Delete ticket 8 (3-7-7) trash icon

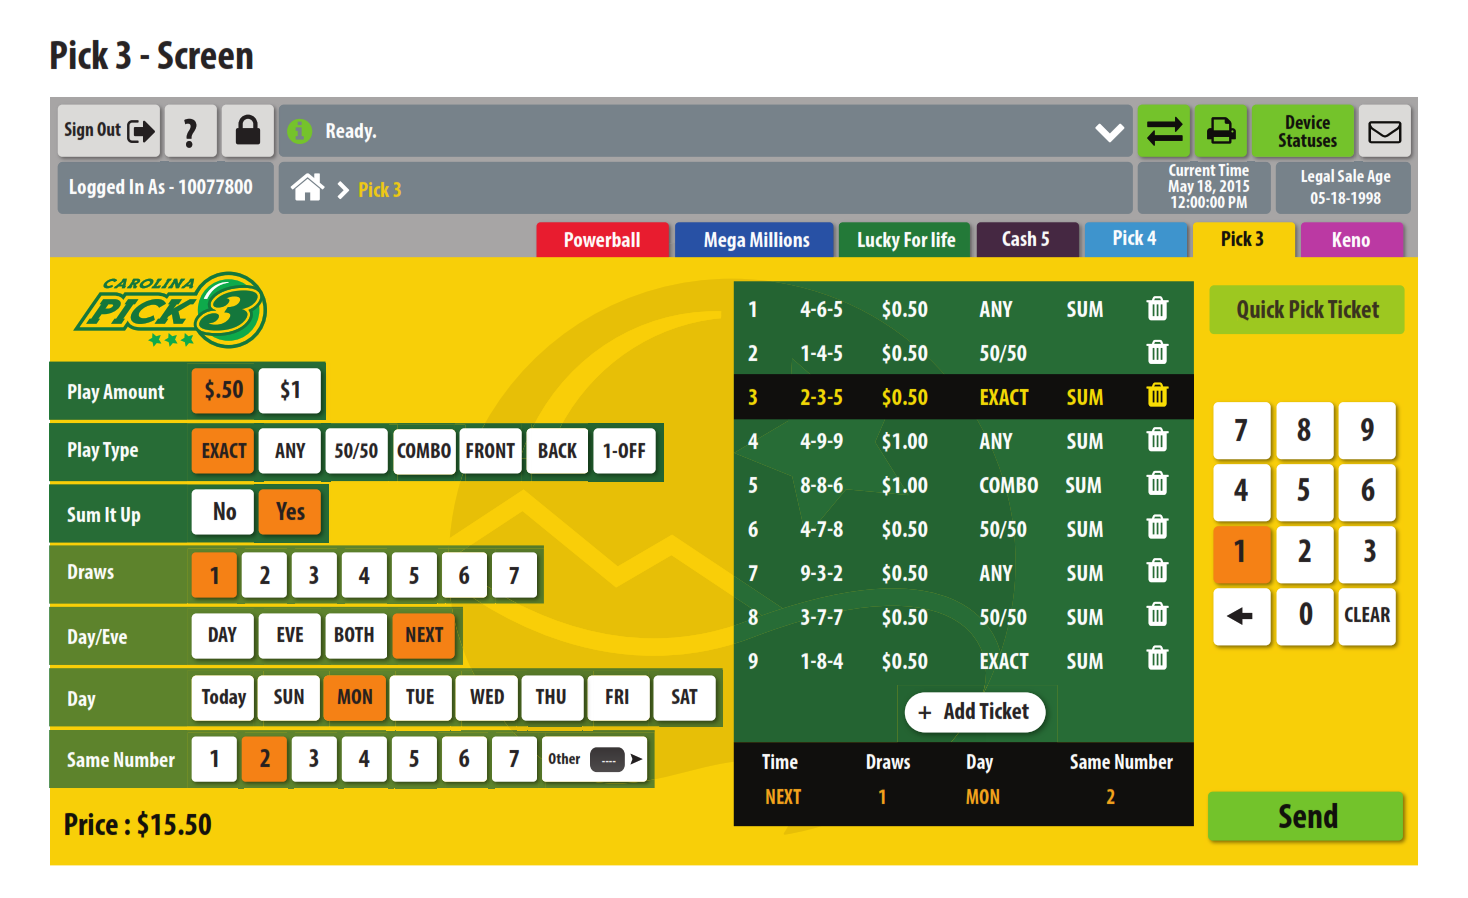pyautogui.click(x=1157, y=616)
